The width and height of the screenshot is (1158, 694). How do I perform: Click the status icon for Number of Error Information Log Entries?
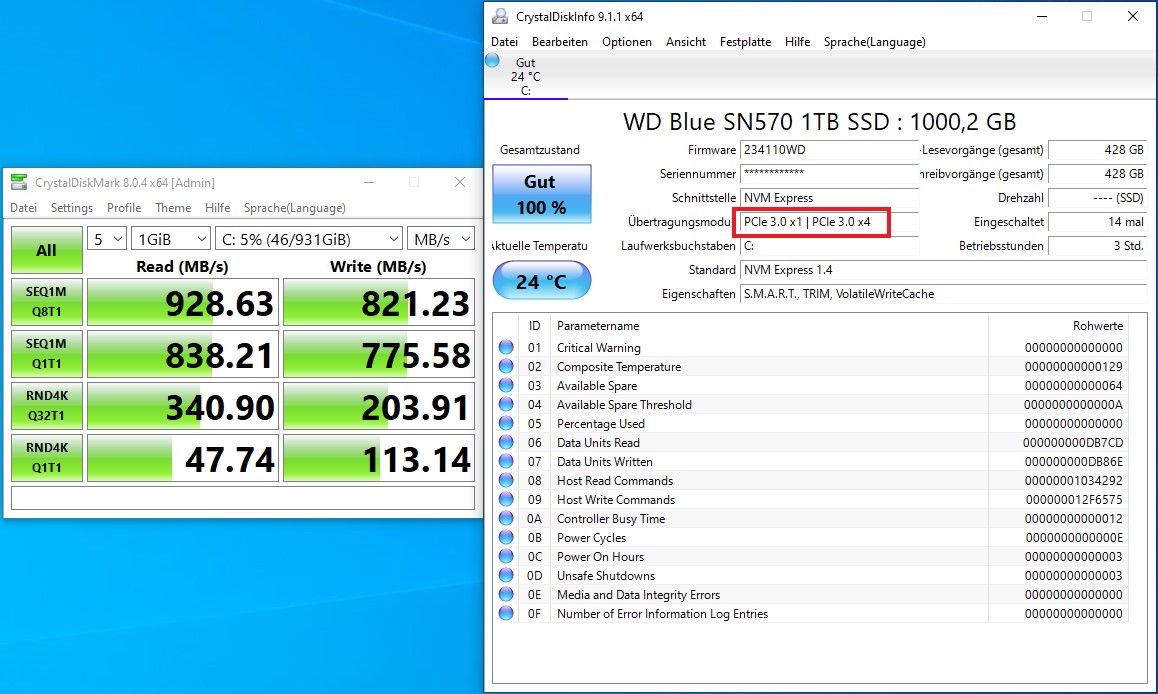(x=506, y=614)
